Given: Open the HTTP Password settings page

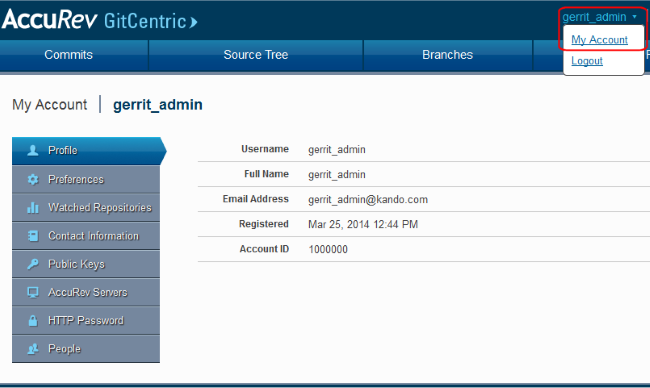Looking at the screenshot, I should click(86, 320).
